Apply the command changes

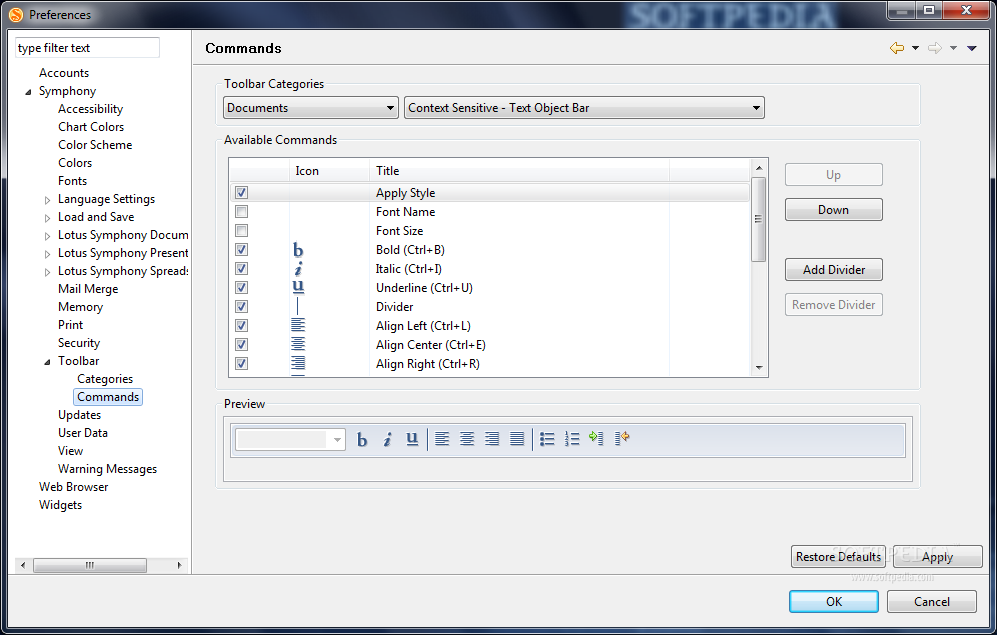(x=937, y=557)
